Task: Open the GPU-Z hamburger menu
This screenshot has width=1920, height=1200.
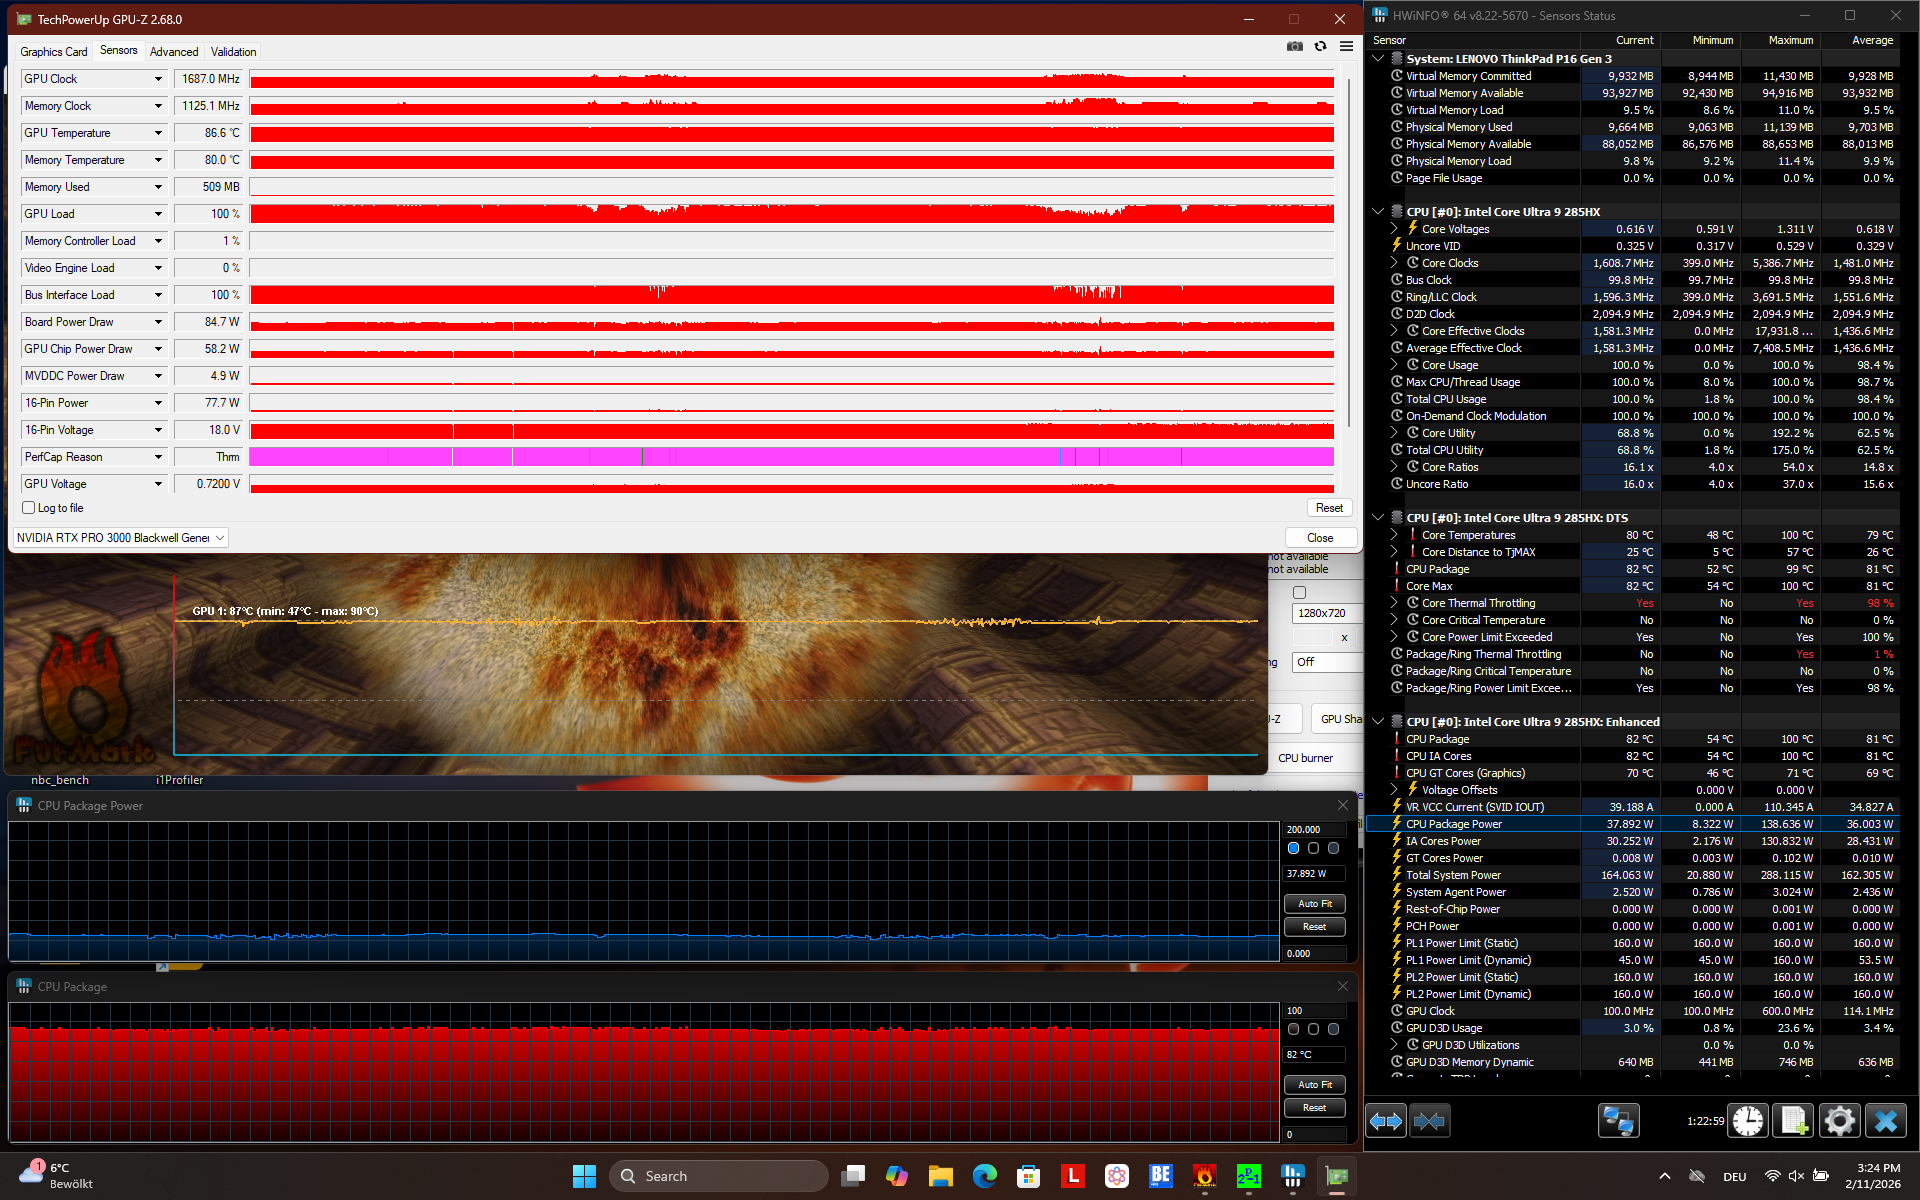Action: click(x=1346, y=46)
